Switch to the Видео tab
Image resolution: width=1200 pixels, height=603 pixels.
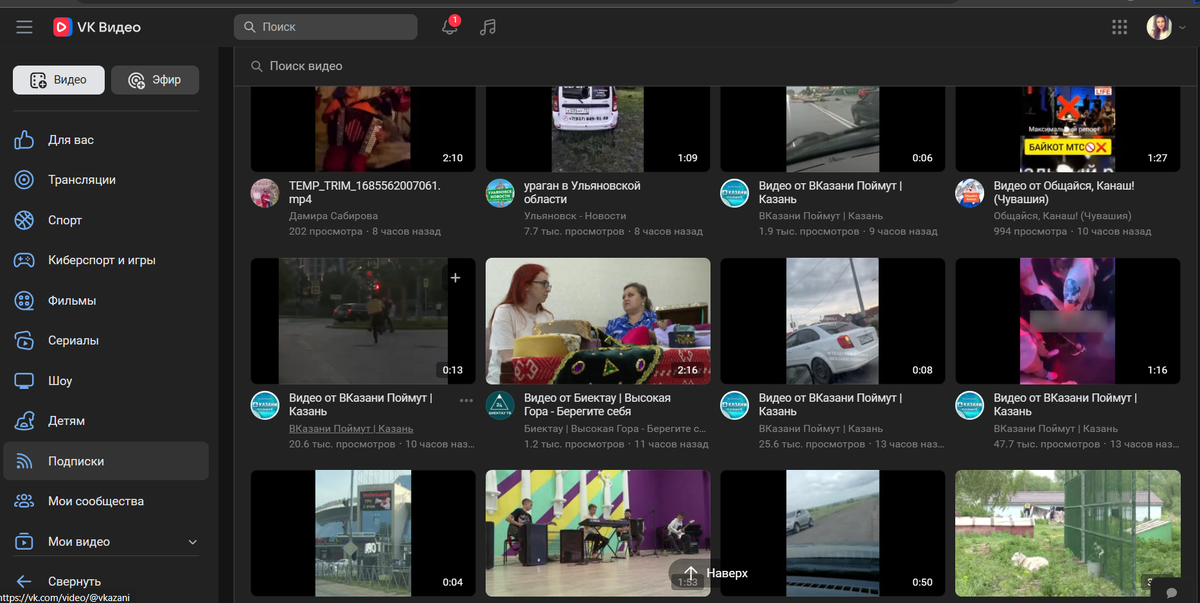(x=58, y=80)
